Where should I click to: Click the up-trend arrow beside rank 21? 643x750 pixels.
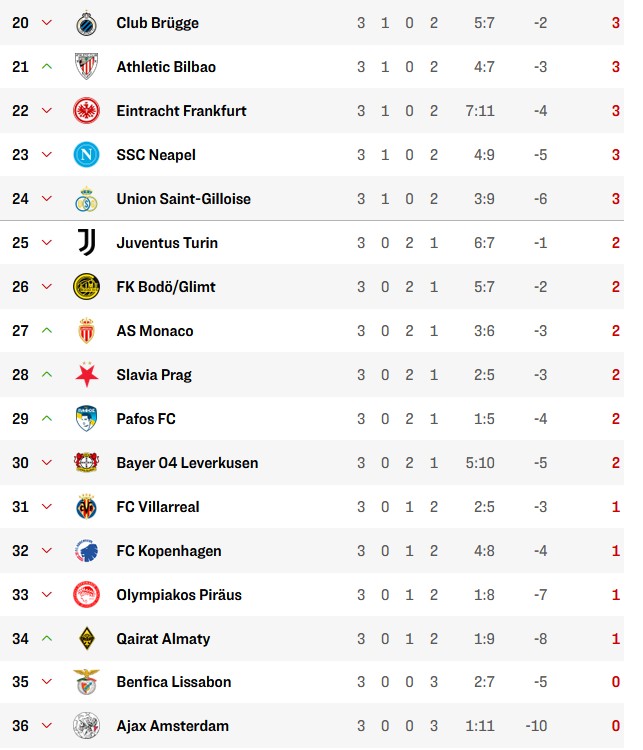tap(47, 67)
